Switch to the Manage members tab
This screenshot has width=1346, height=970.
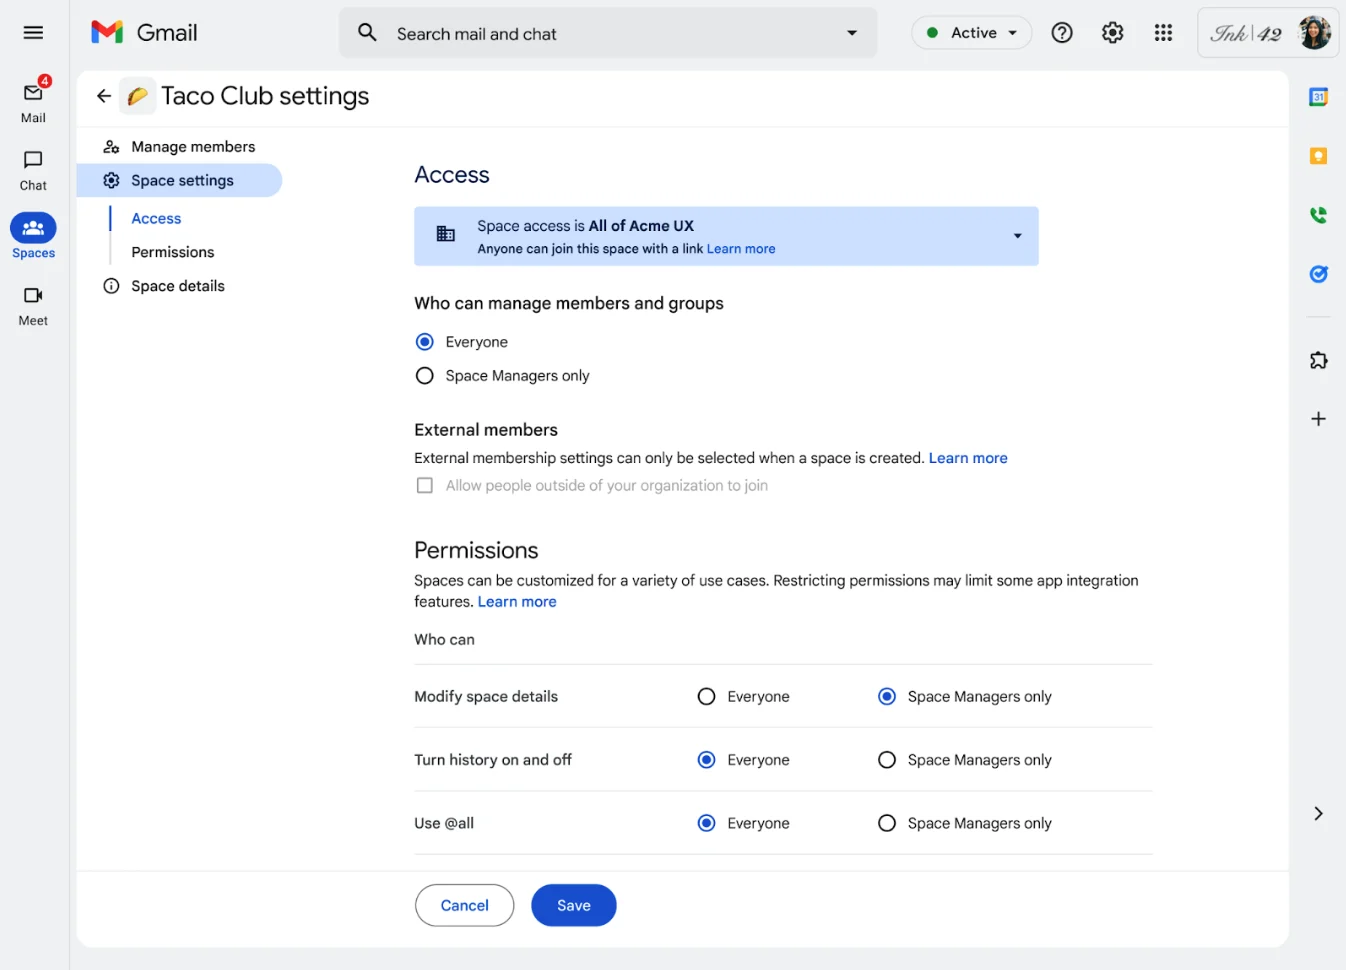coord(192,146)
